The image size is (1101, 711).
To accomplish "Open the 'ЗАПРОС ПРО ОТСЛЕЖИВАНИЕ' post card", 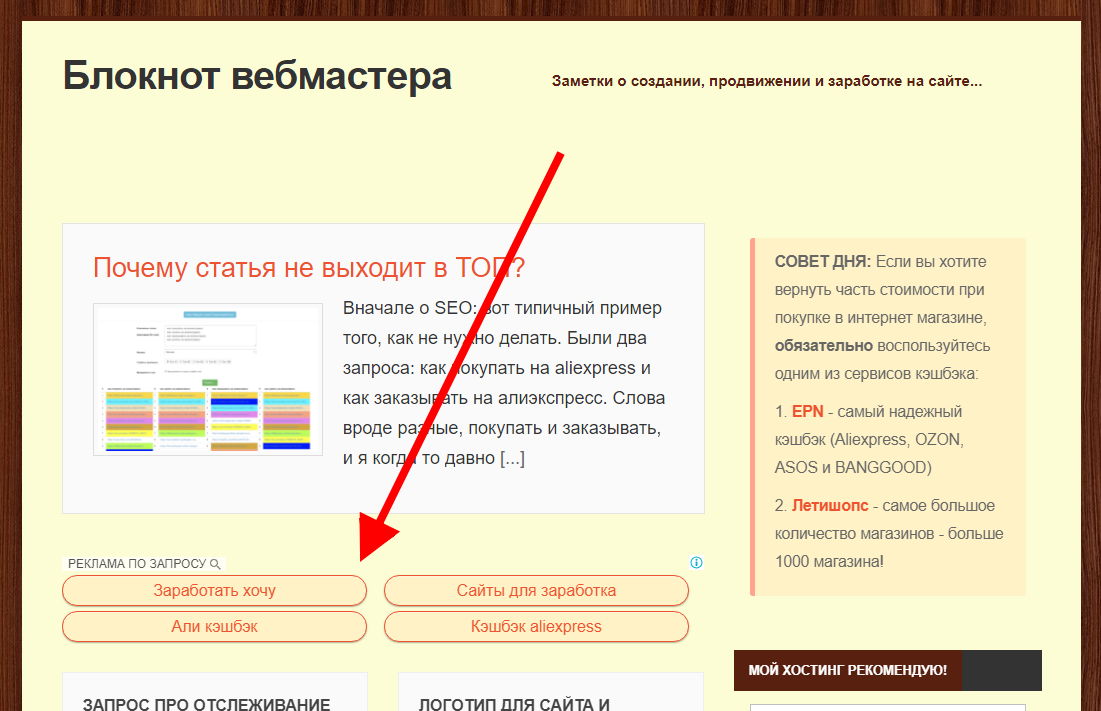I will point(214,692).
